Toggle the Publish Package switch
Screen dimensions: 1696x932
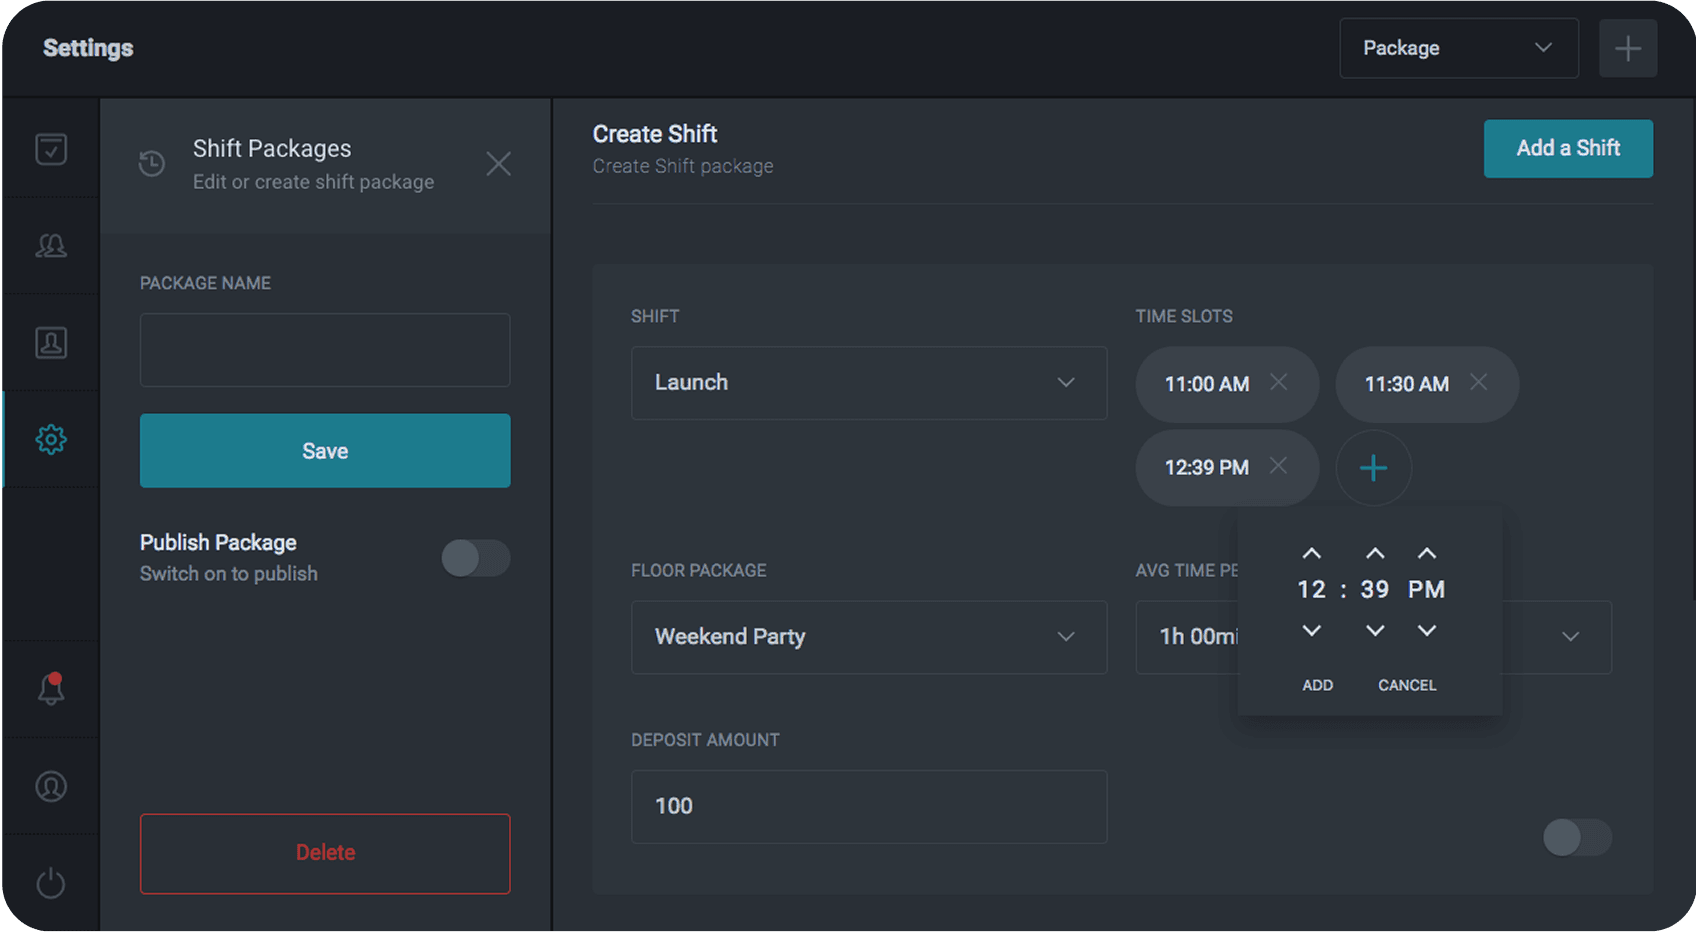[476, 558]
